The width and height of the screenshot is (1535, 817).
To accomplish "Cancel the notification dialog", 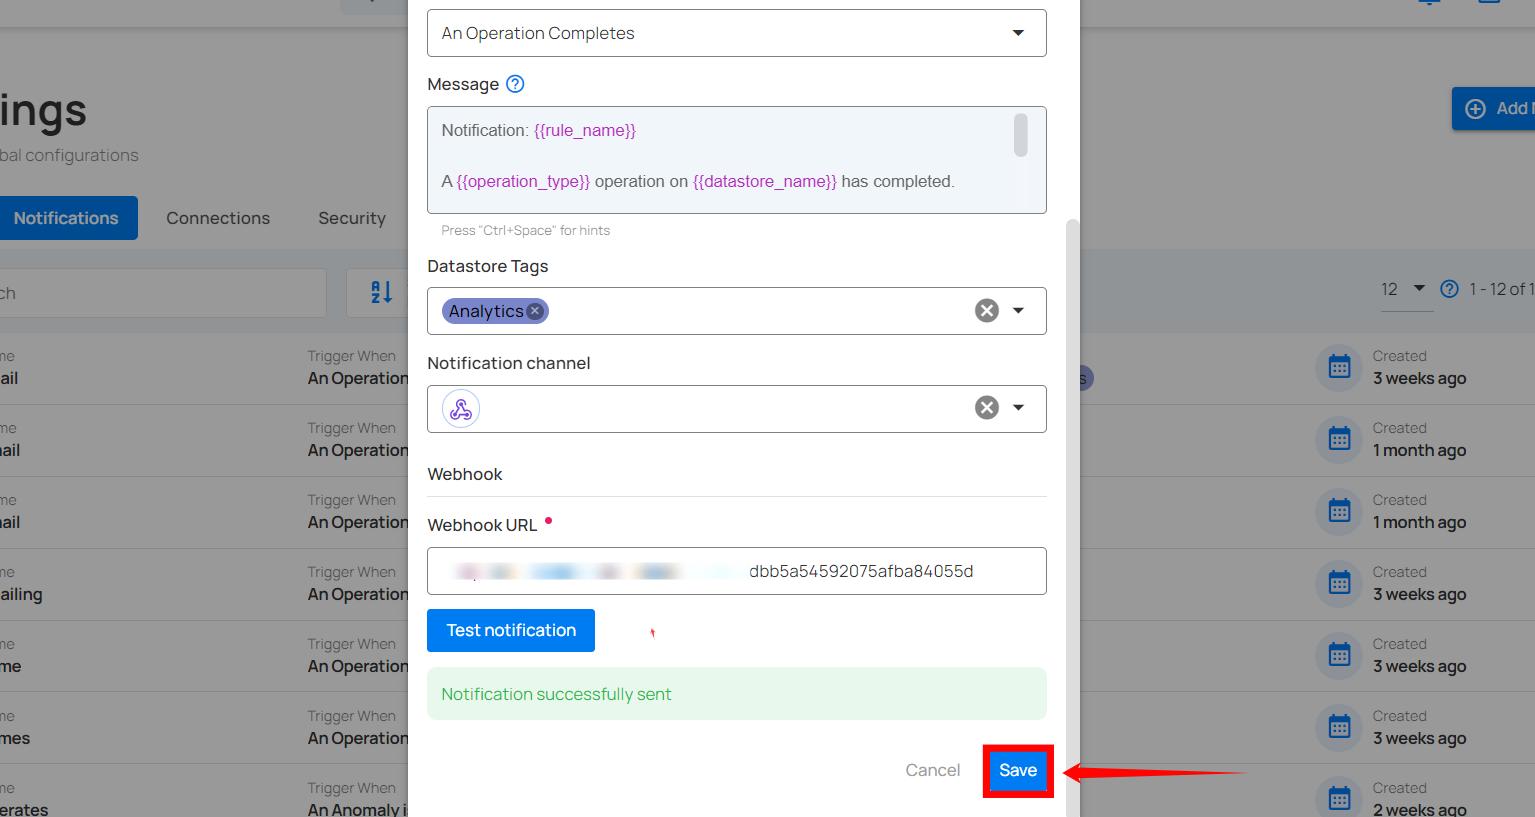I will pyautogui.click(x=933, y=771).
